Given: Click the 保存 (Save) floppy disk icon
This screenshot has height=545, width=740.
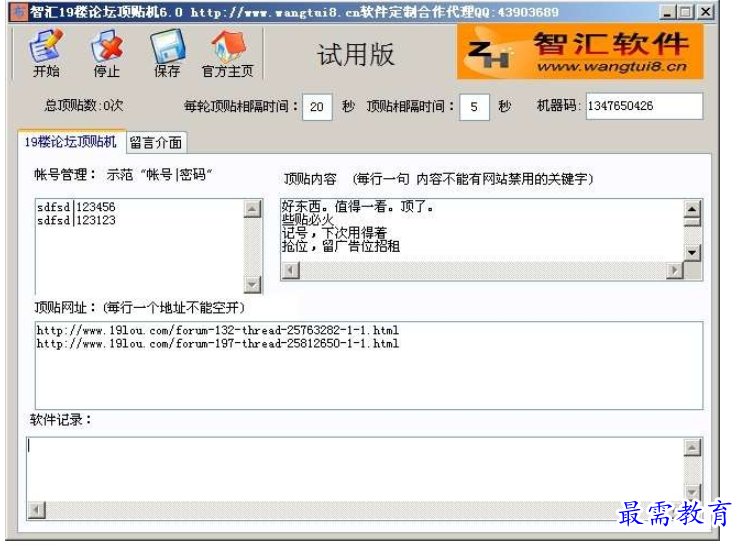Looking at the screenshot, I should [167, 53].
